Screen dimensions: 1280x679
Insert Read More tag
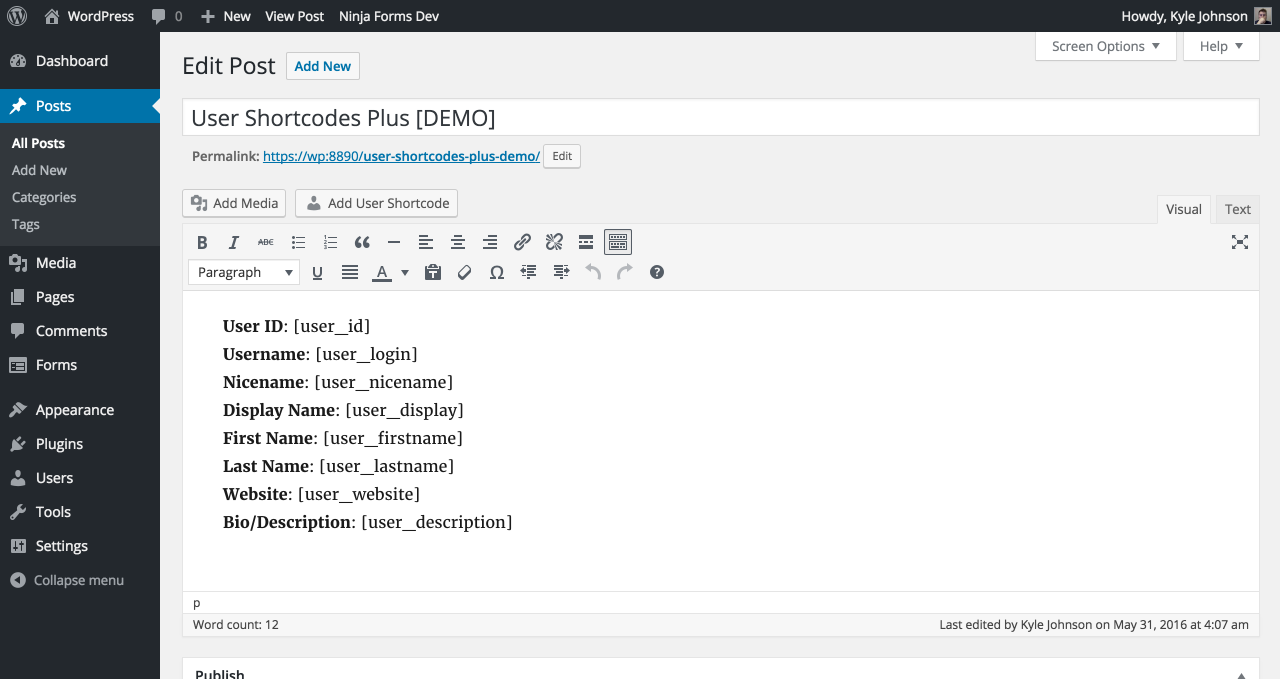pyautogui.click(x=586, y=242)
